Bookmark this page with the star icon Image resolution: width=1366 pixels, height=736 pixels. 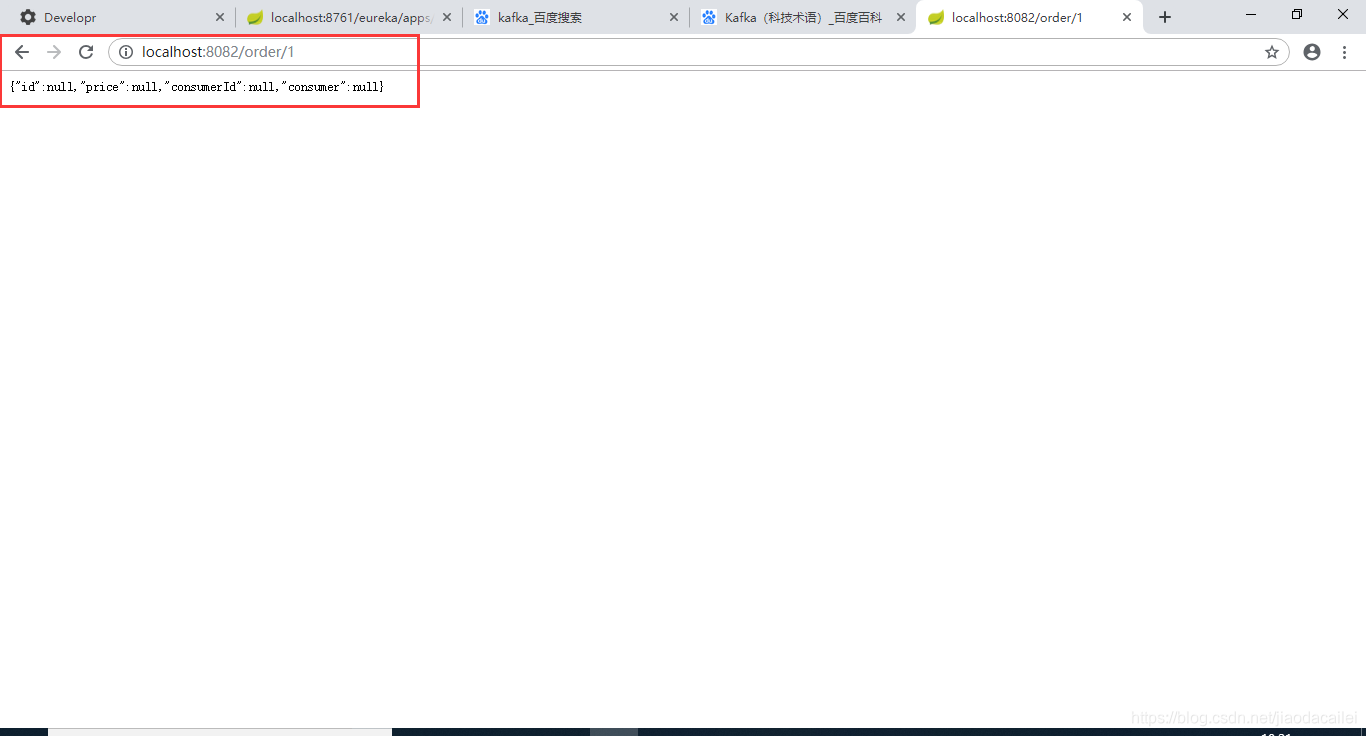(1272, 52)
